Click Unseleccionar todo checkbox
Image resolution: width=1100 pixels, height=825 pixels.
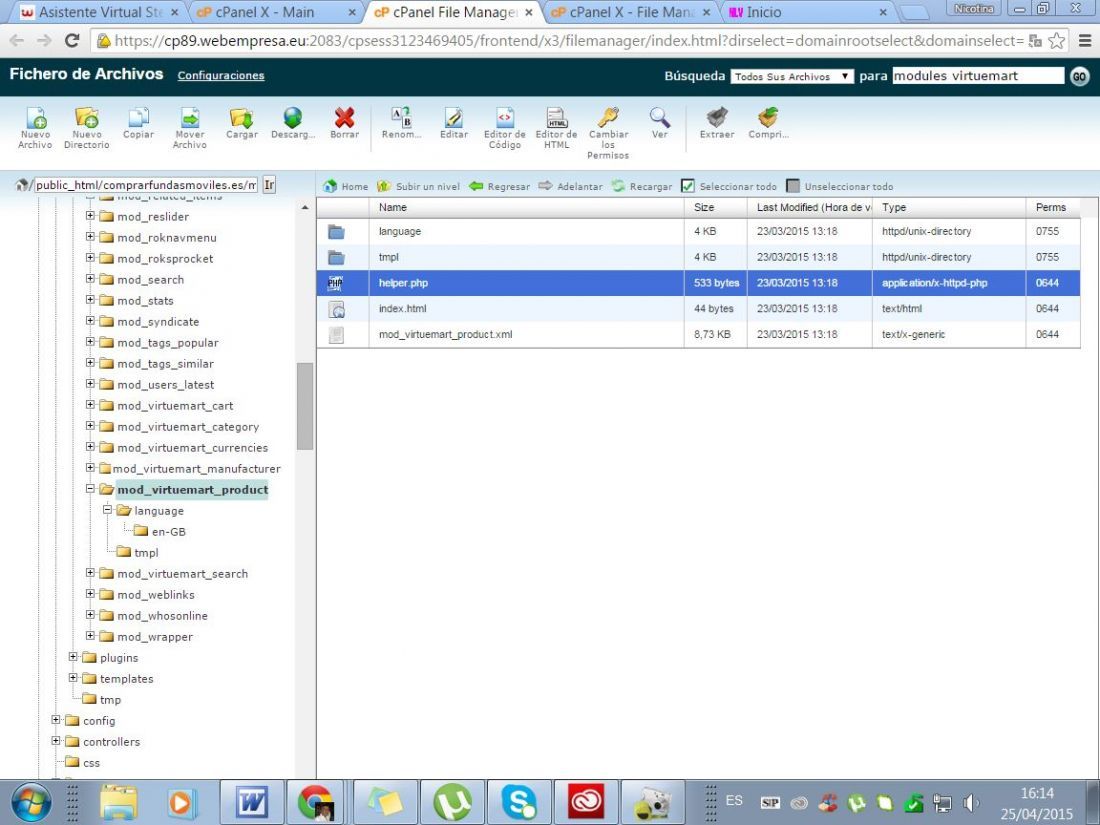pos(793,186)
